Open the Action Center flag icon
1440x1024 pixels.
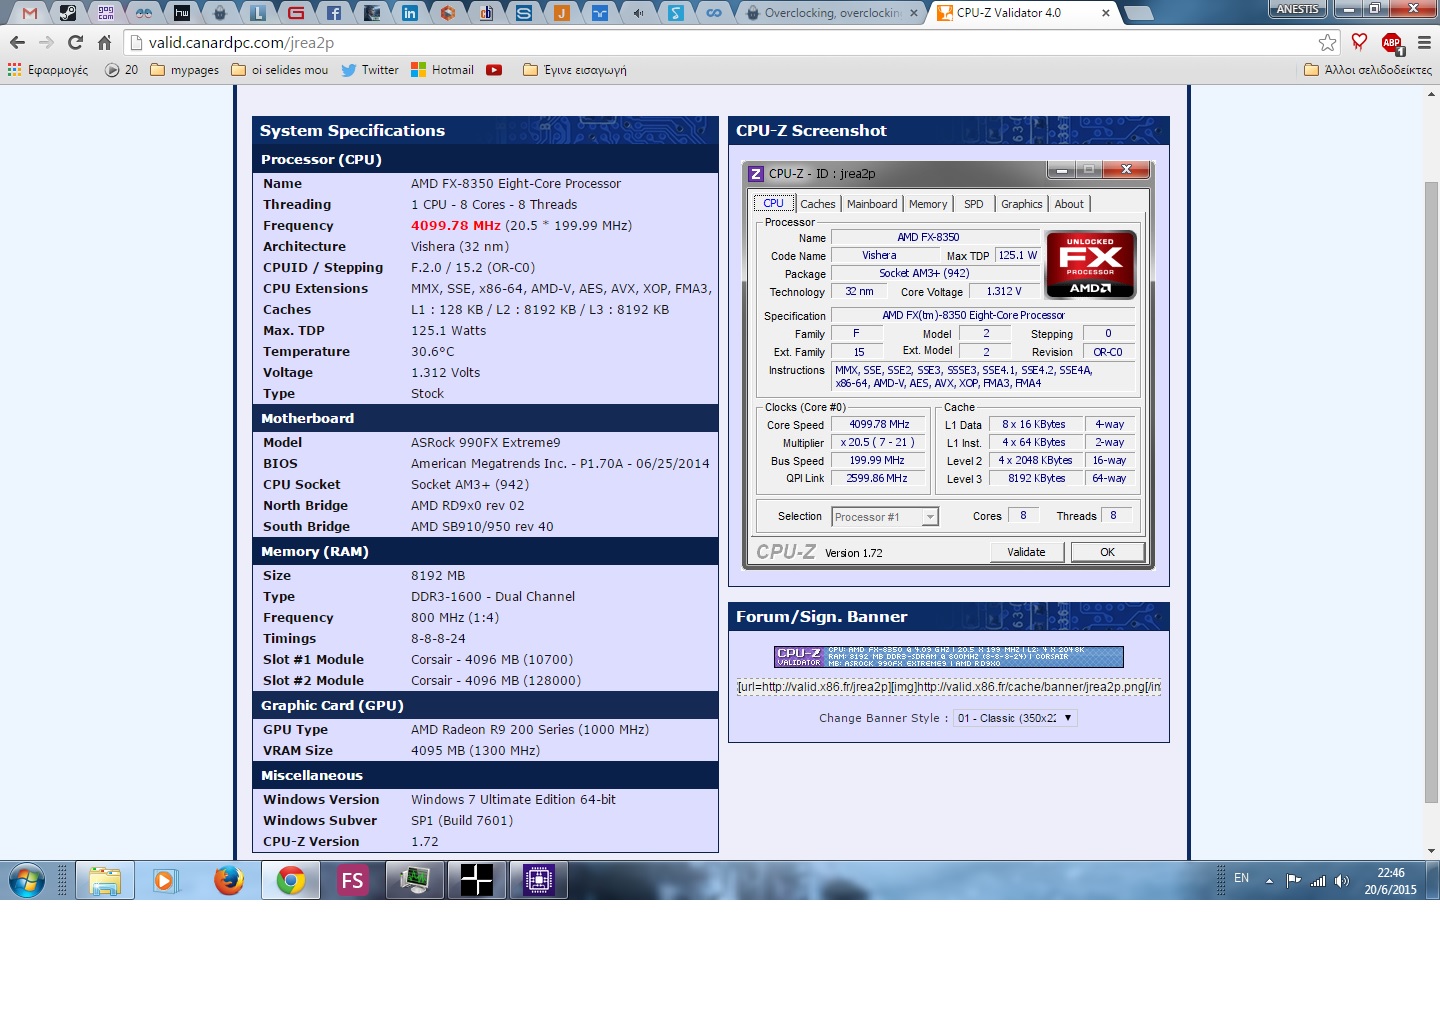(1294, 881)
